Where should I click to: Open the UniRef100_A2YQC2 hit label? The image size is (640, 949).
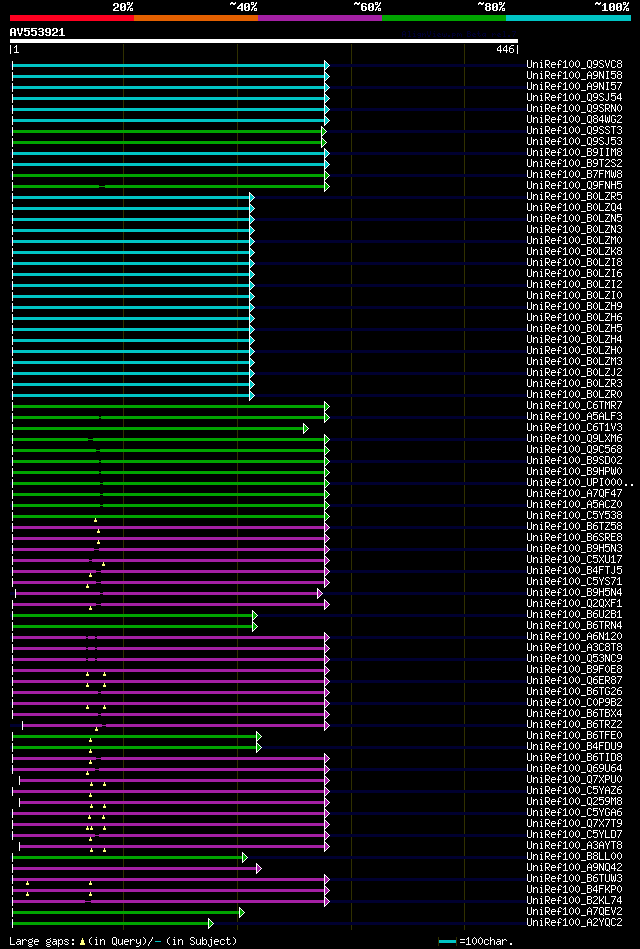coord(575,922)
